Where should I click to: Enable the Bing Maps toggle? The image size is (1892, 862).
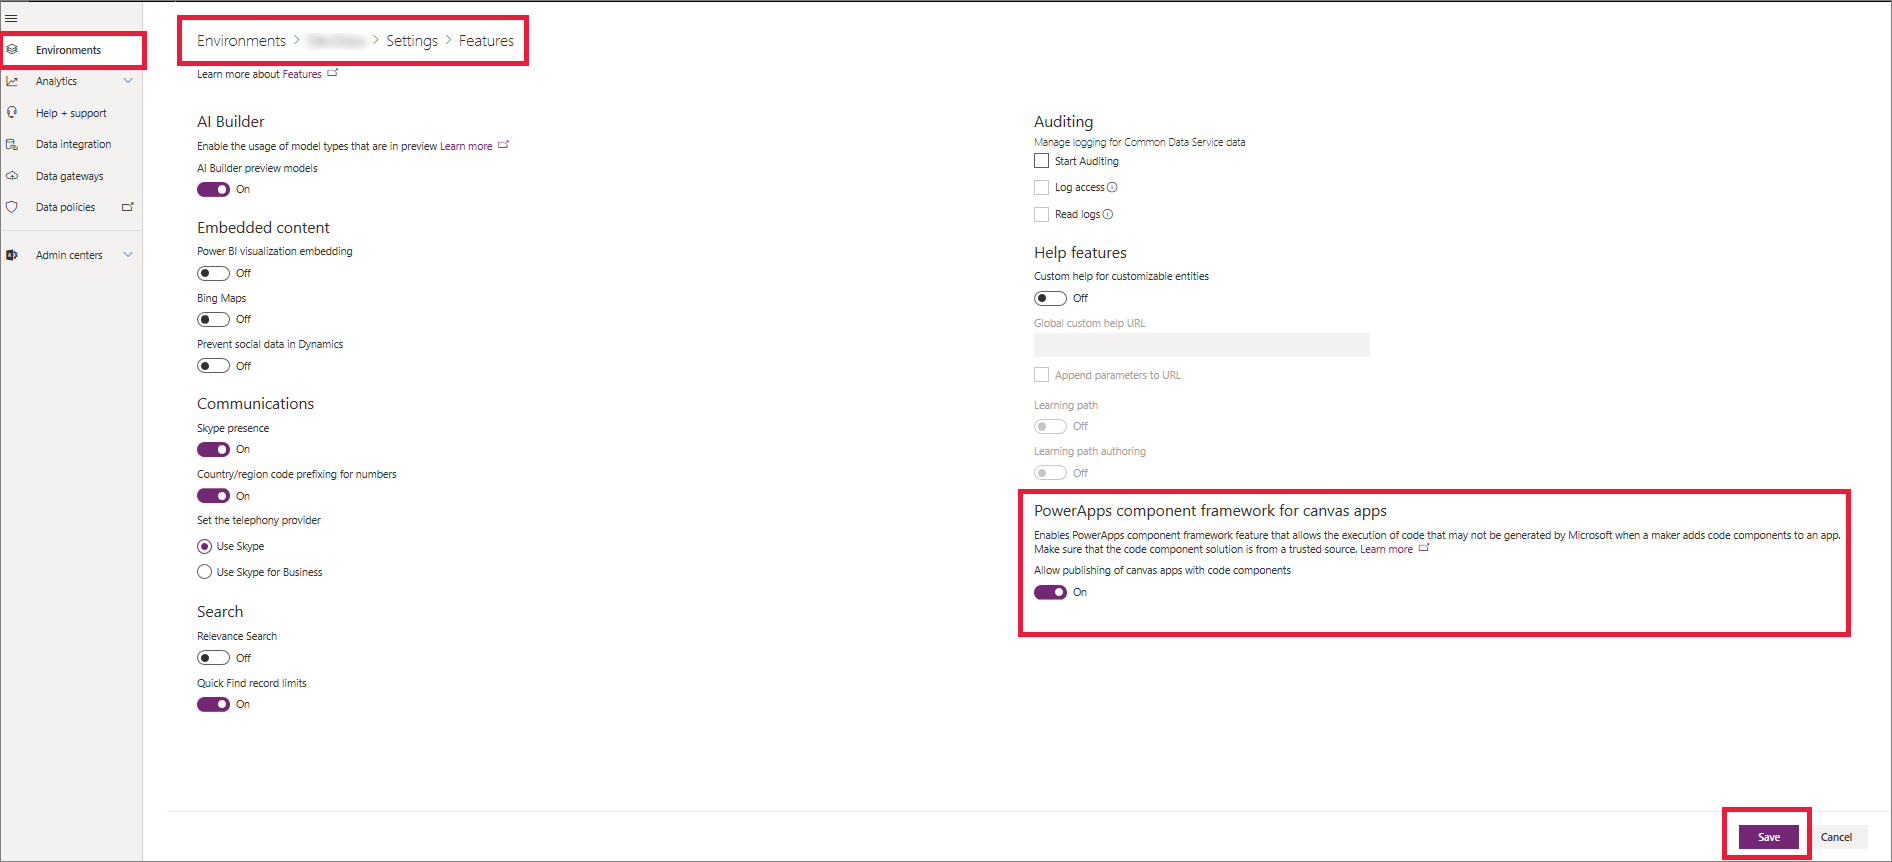click(213, 319)
